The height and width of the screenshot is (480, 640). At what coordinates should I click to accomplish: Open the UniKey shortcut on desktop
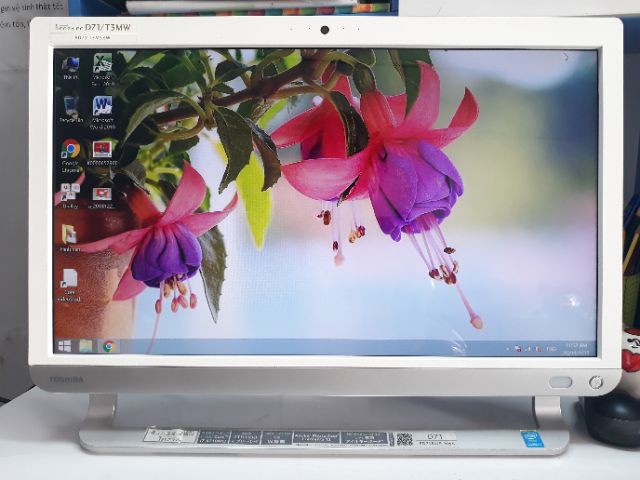(x=70, y=191)
